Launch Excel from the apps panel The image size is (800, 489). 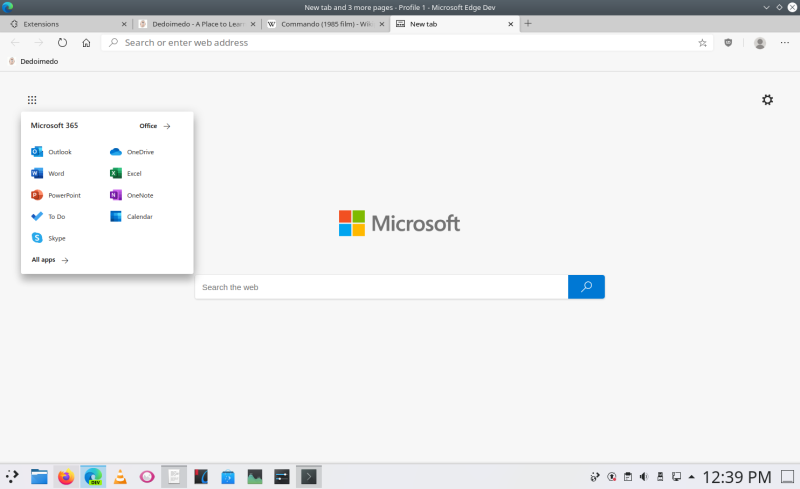point(126,174)
